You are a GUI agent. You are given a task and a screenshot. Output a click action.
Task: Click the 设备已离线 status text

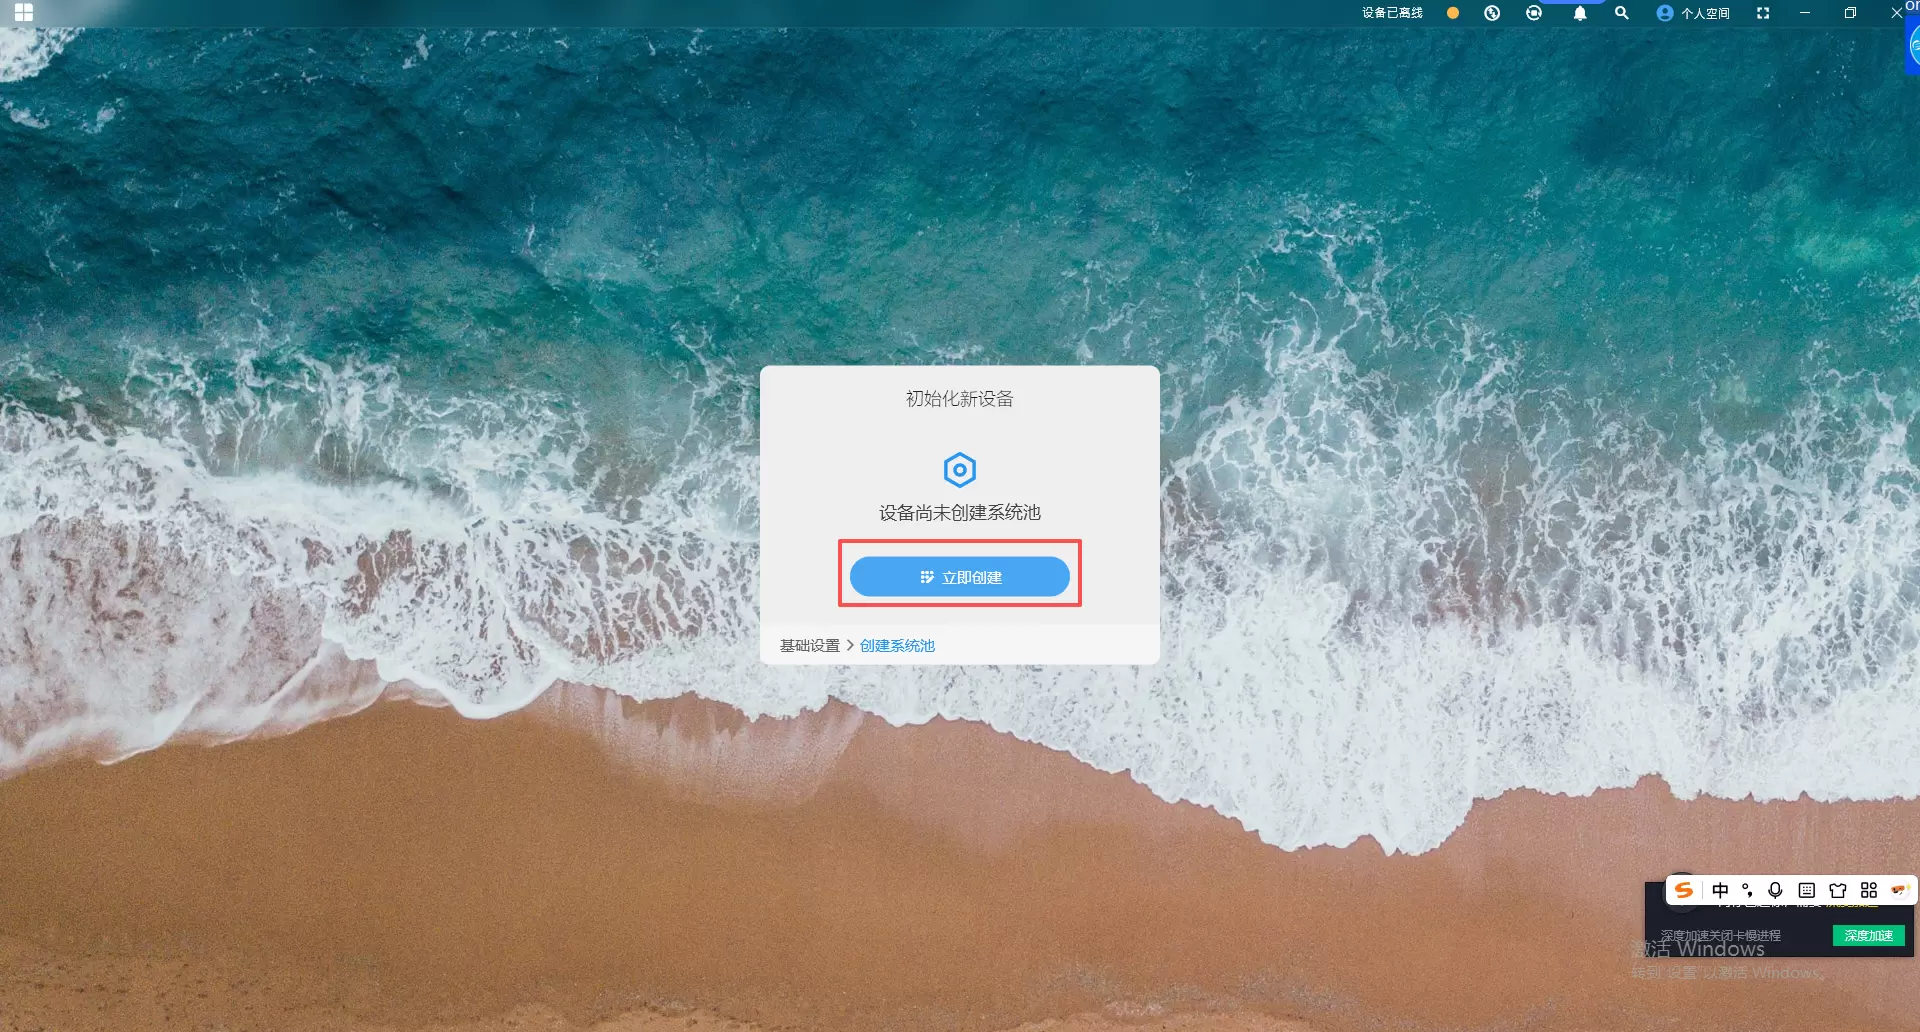coord(1392,13)
